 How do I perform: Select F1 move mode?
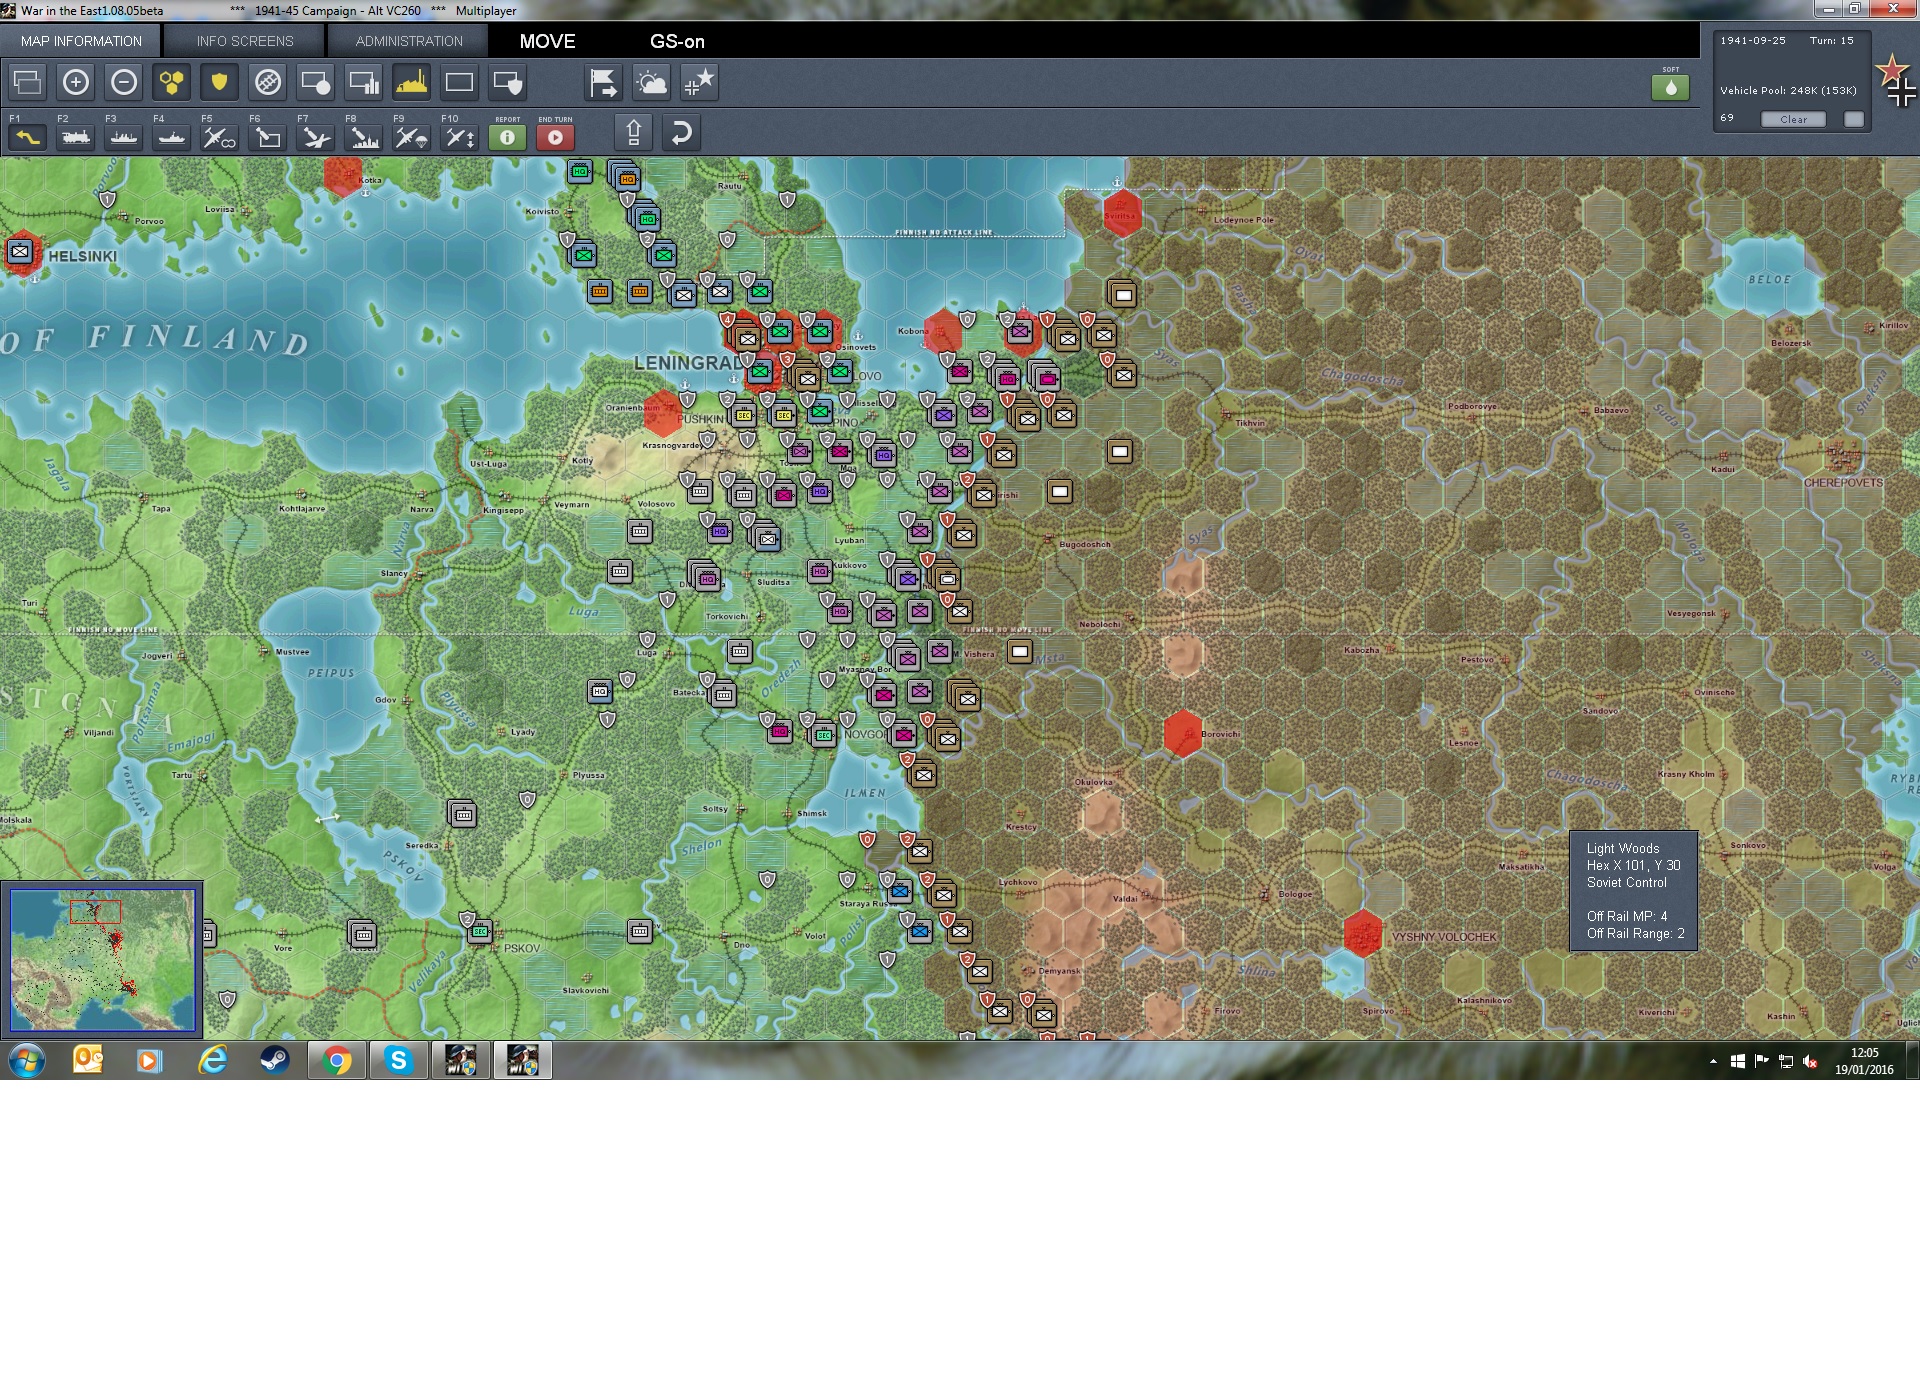[28, 136]
